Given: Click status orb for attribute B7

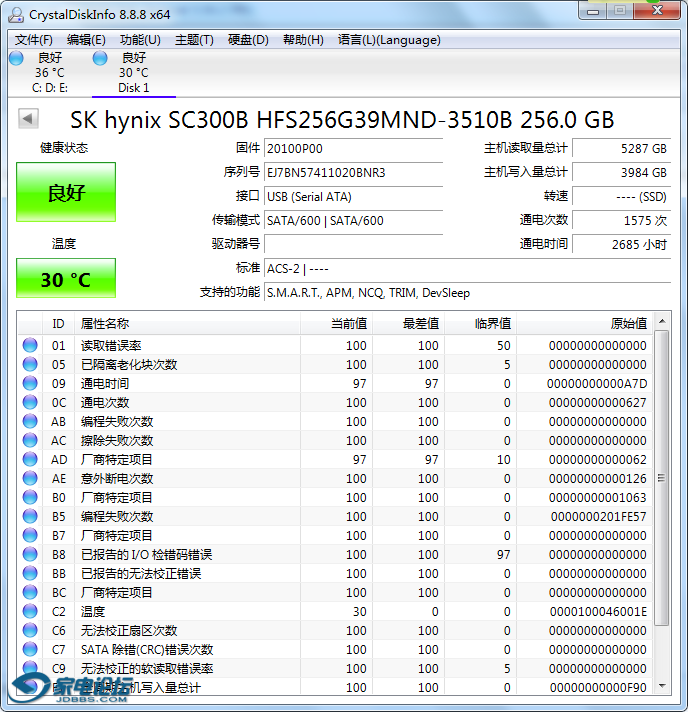Looking at the screenshot, I should coord(30,535).
